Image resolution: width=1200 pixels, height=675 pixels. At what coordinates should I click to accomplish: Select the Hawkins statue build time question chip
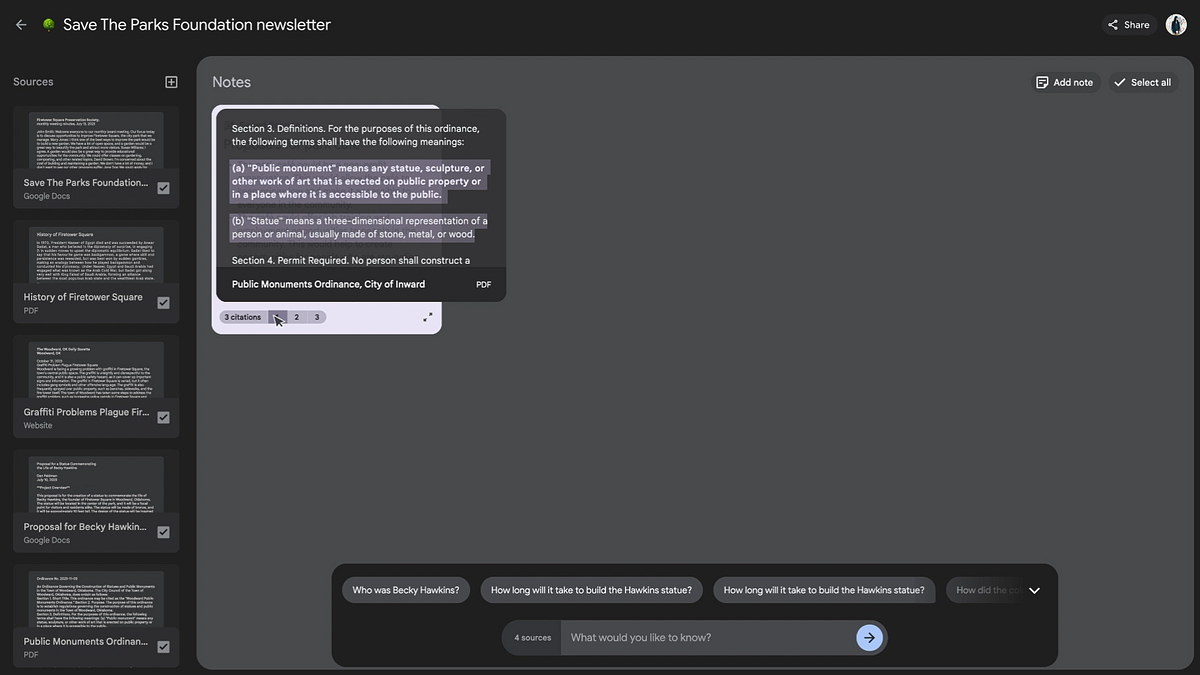pyautogui.click(x=591, y=590)
